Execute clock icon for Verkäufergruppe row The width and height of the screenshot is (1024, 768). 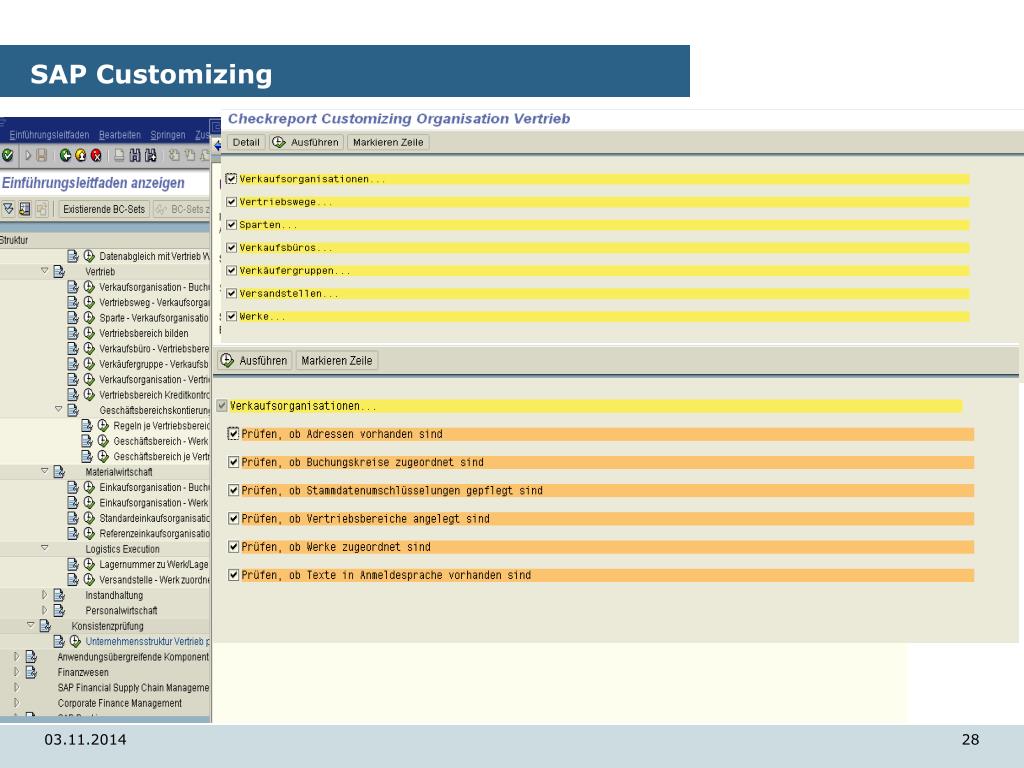[x=89, y=364]
